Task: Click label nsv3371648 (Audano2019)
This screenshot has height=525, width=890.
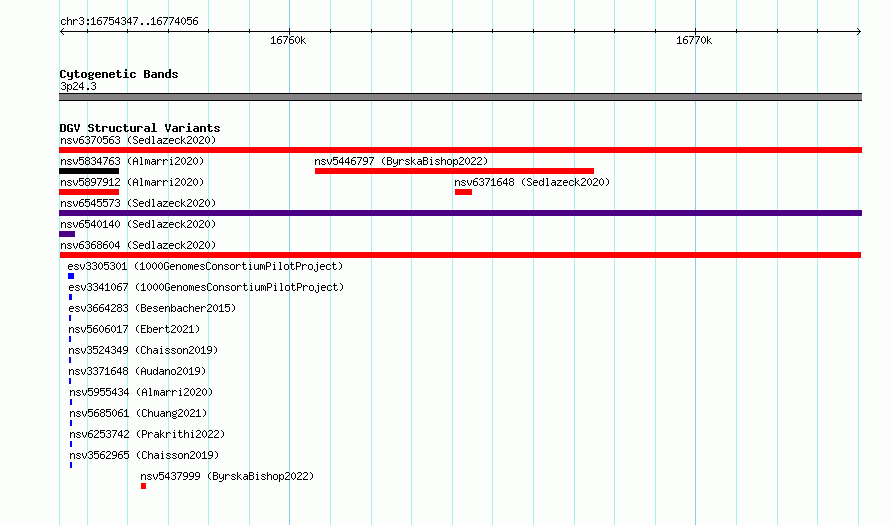Action: [x=137, y=371]
